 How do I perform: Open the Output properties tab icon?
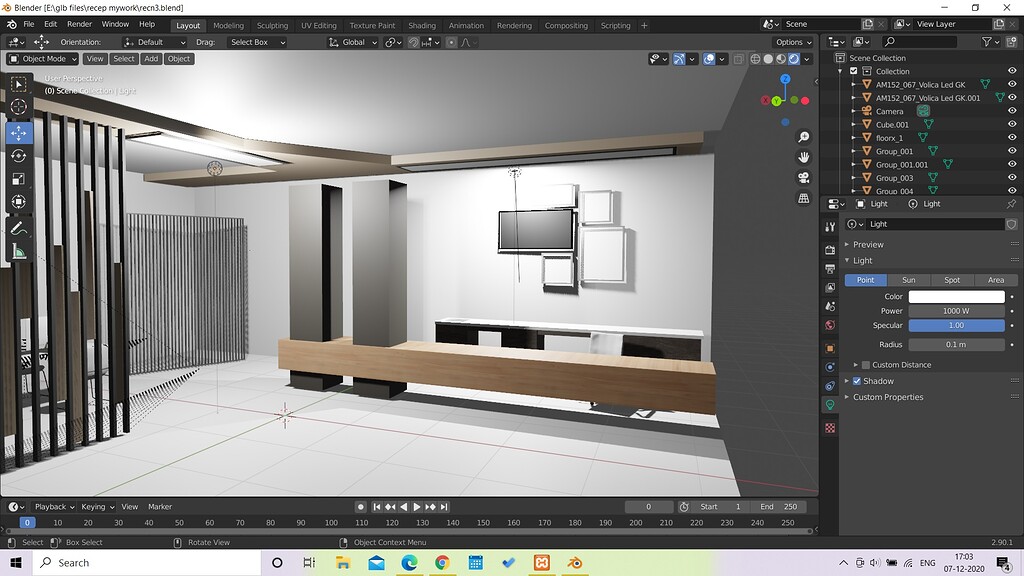(830, 269)
